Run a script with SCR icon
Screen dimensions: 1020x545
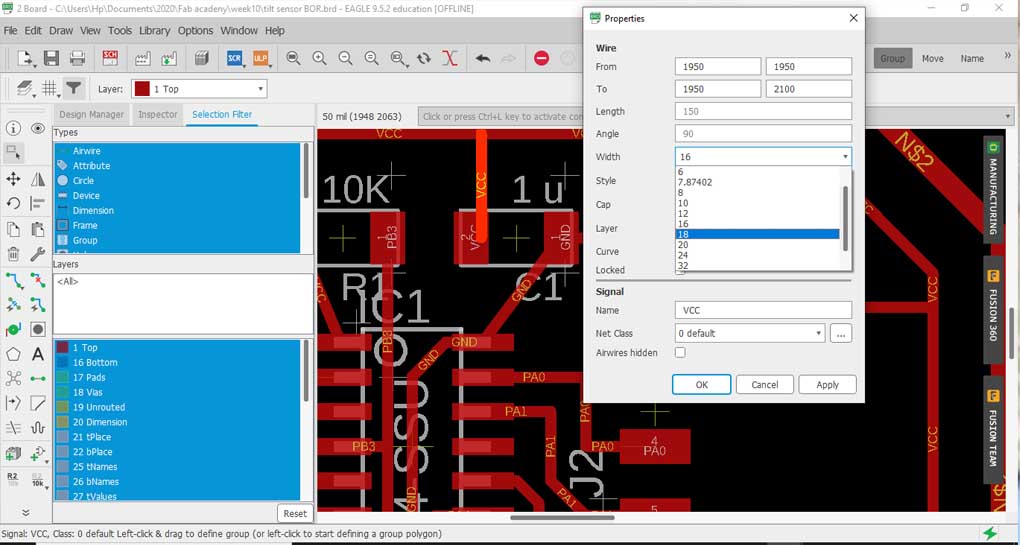pos(234,58)
